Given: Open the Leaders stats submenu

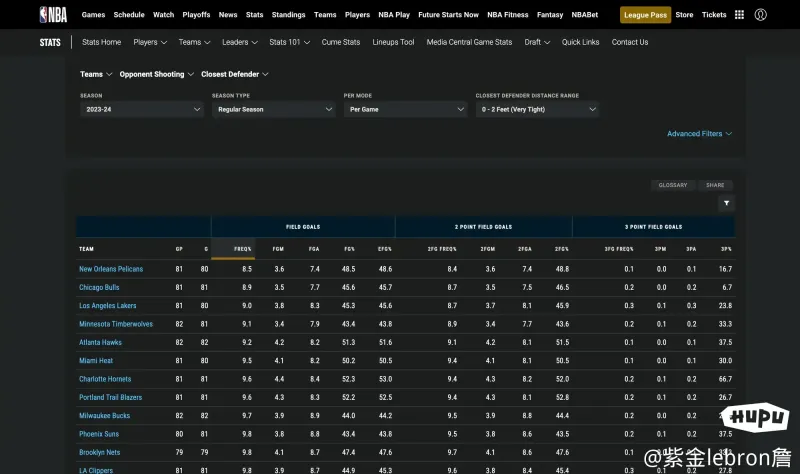Looking at the screenshot, I should [240, 42].
